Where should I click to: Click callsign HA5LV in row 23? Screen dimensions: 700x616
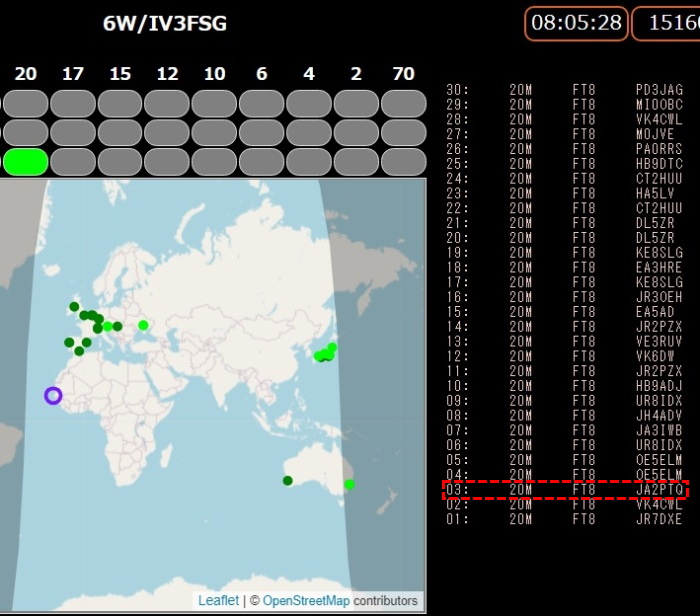[x=655, y=193]
